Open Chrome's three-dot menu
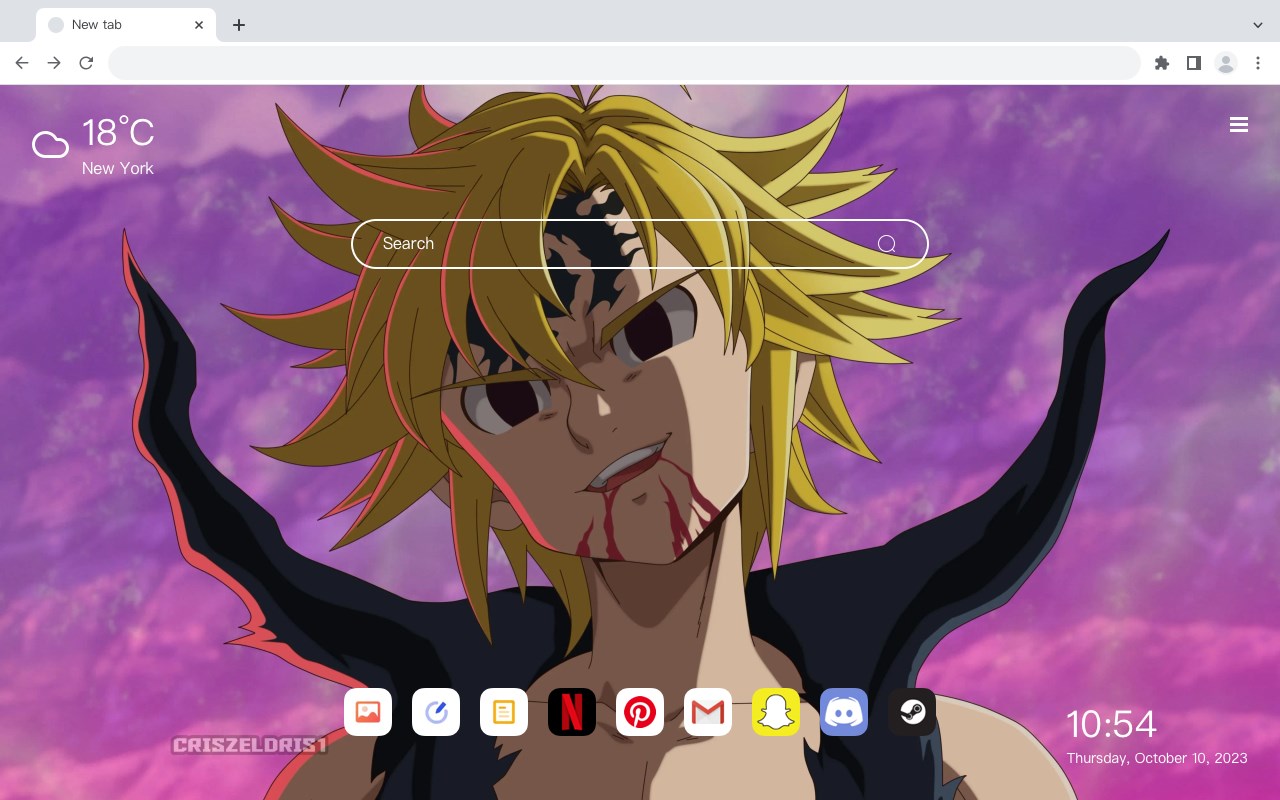Screen dimensions: 1280x800 pyautogui.click(x=1258, y=63)
